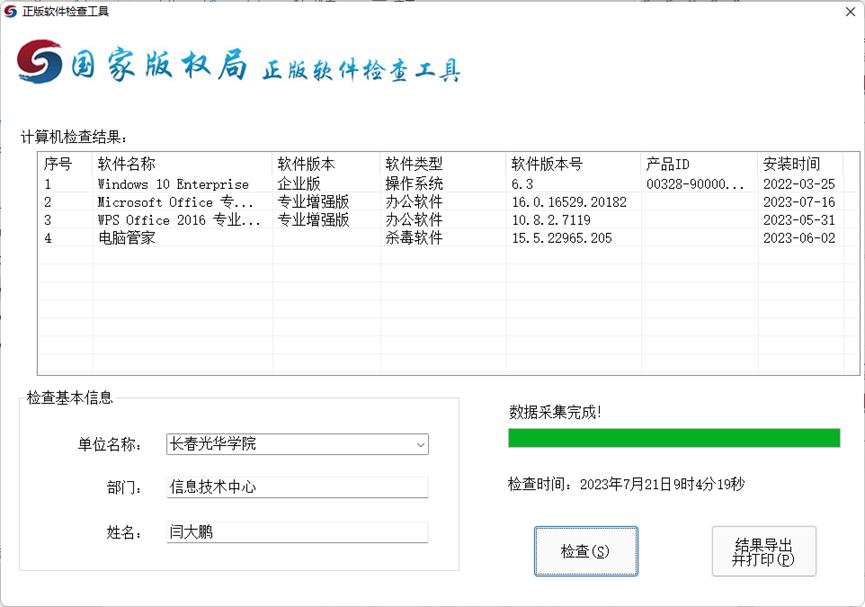Click the 软件版本号 column header
865x607 pixels.
pos(574,164)
